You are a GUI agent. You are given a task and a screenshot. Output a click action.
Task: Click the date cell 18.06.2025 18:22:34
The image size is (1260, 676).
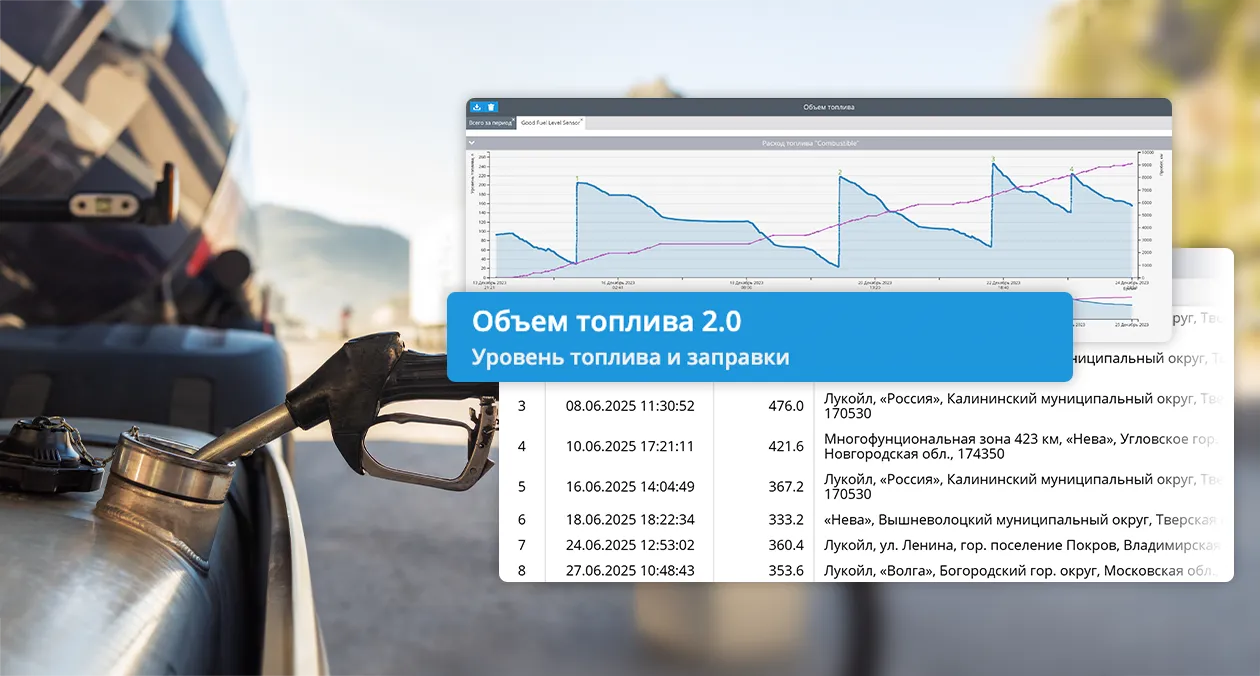point(630,519)
